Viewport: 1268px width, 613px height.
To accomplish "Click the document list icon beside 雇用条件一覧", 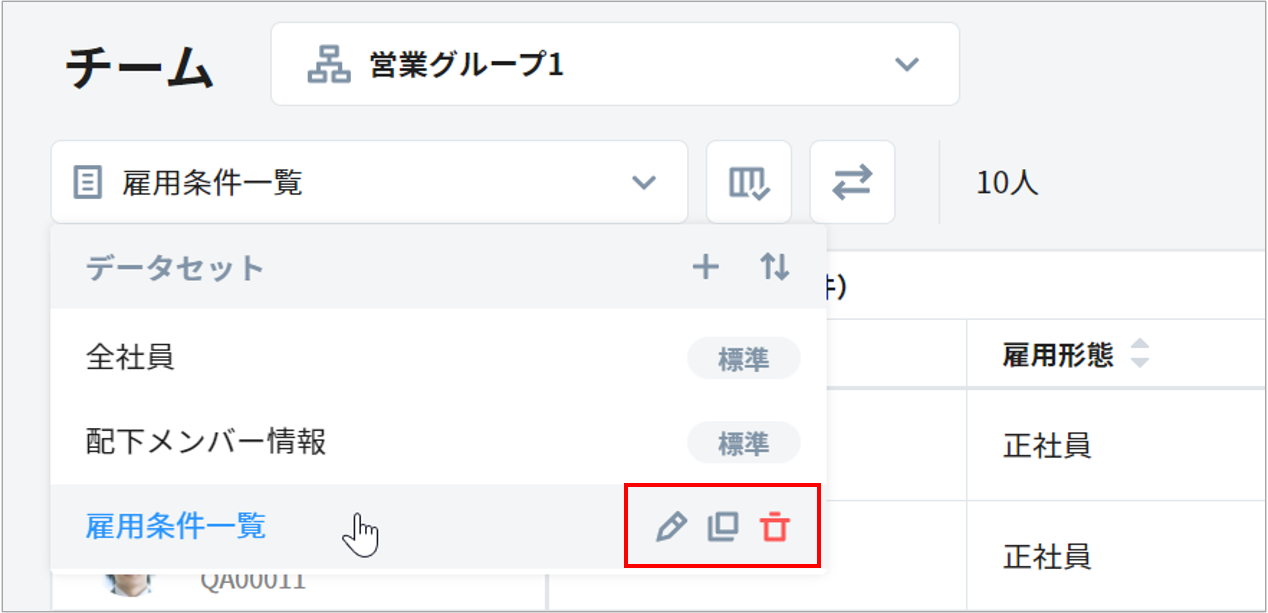I will point(88,183).
